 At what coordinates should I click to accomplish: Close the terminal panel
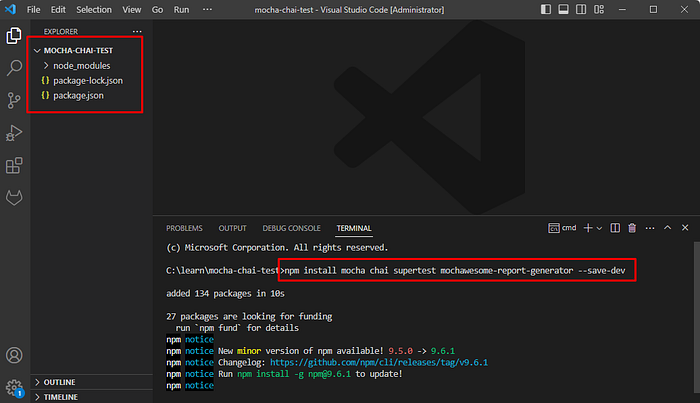(x=685, y=228)
